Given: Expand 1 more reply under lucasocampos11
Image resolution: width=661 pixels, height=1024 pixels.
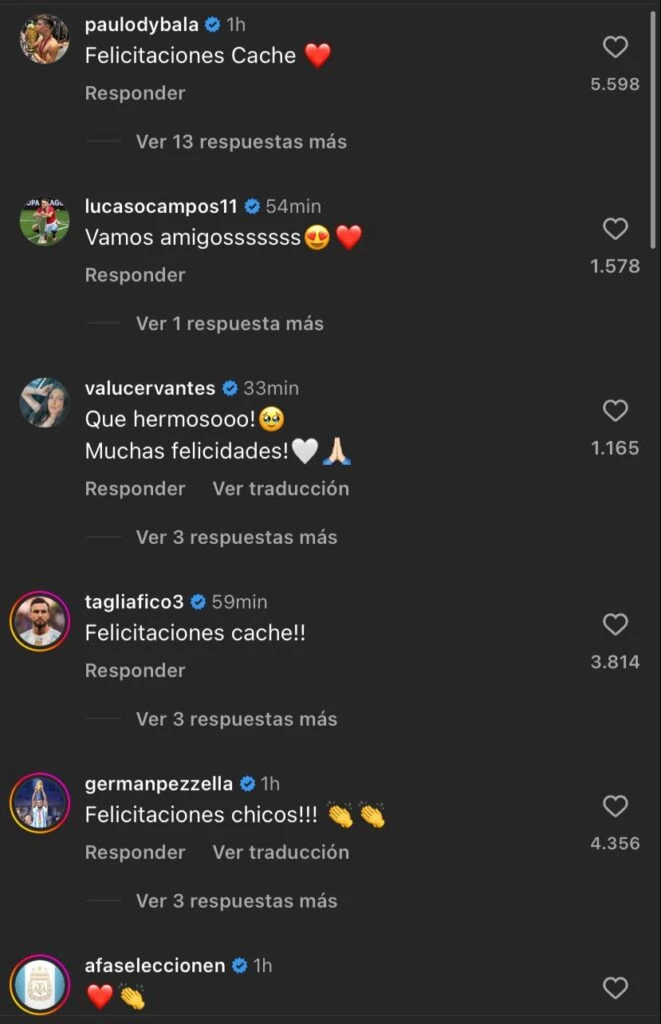Looking at the screenshot, I should 229,324.
